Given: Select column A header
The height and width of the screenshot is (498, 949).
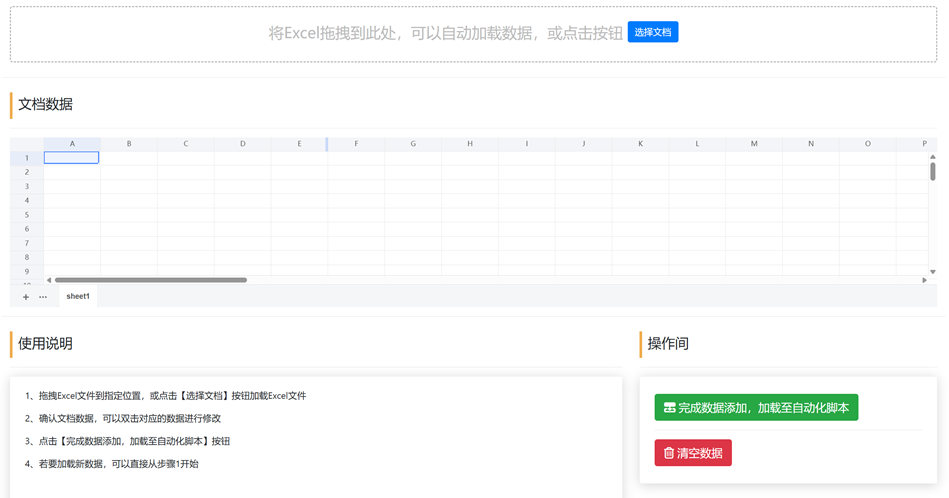Looking at the screenshot, I should (x=72, y=143).
